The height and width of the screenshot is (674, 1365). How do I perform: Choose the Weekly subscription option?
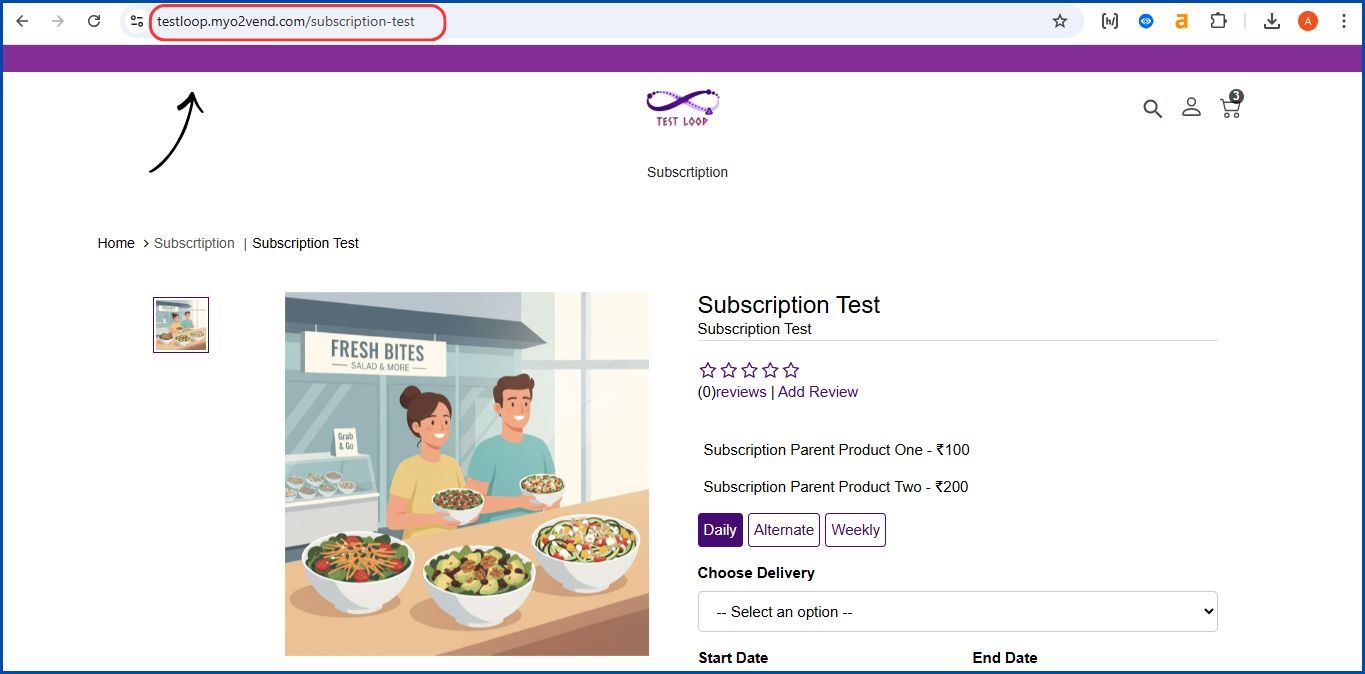(855, 529)
